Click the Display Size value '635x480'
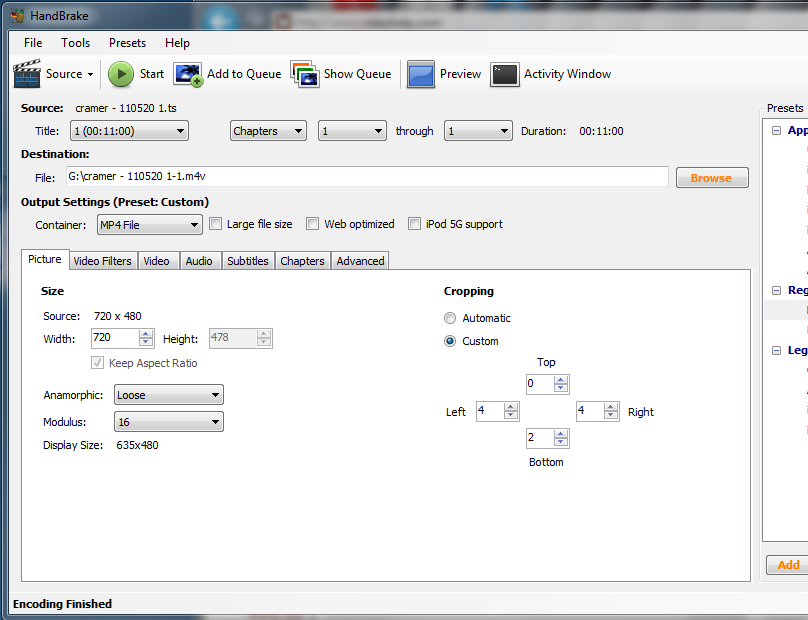808x620 pixels. (138, 445)
